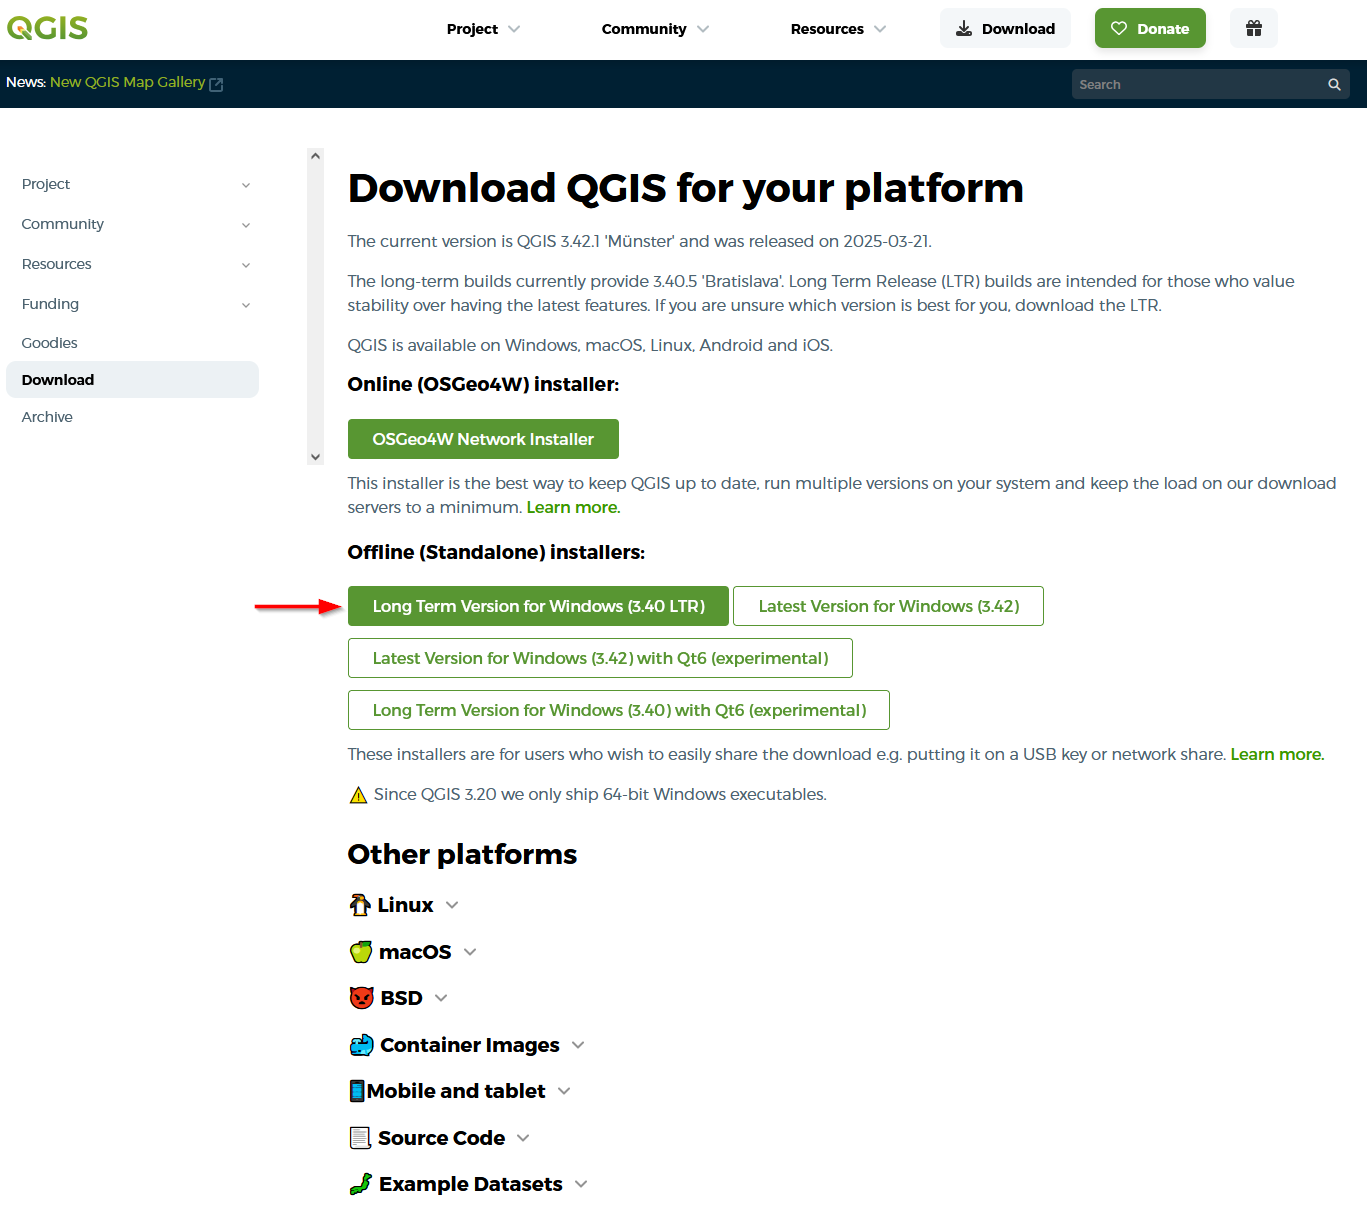Click the QGIS logo in the header

pyautogui.click(x=47, y=28)
